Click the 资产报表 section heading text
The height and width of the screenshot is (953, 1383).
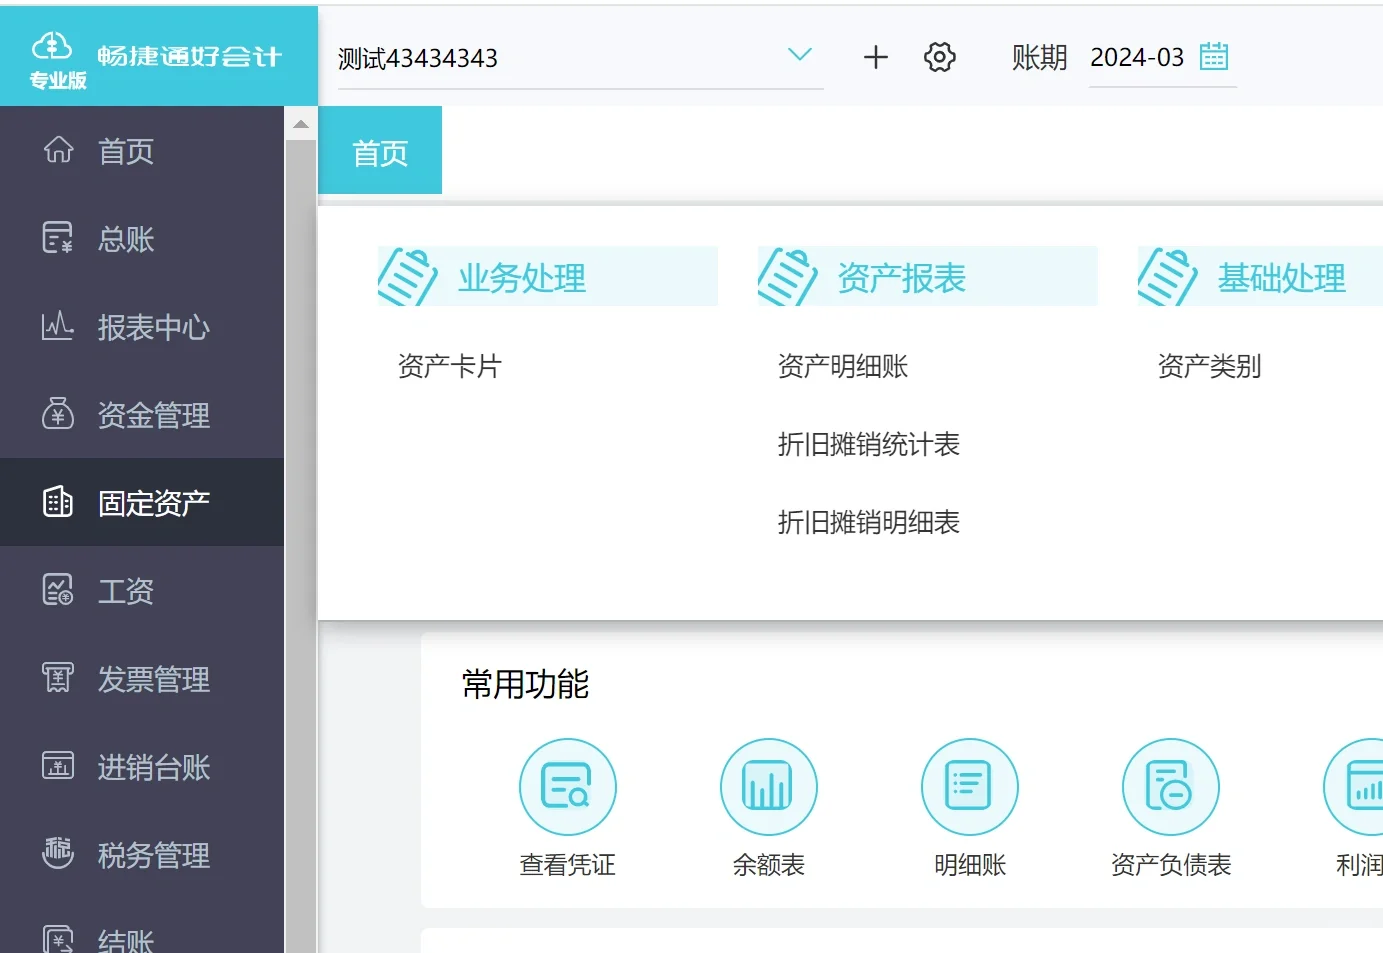point(902,278)
